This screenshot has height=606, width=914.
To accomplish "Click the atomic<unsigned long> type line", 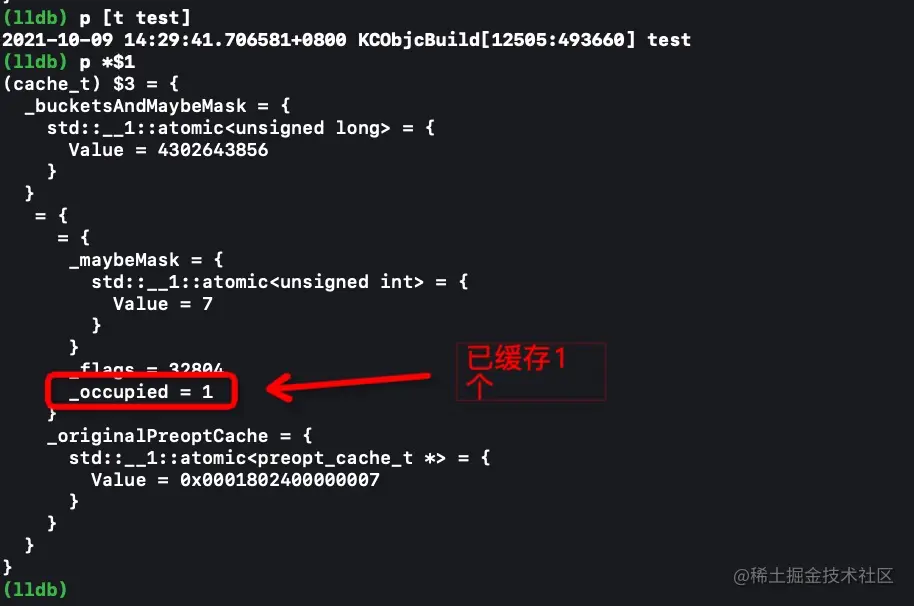I will click(x=241, y=128).
